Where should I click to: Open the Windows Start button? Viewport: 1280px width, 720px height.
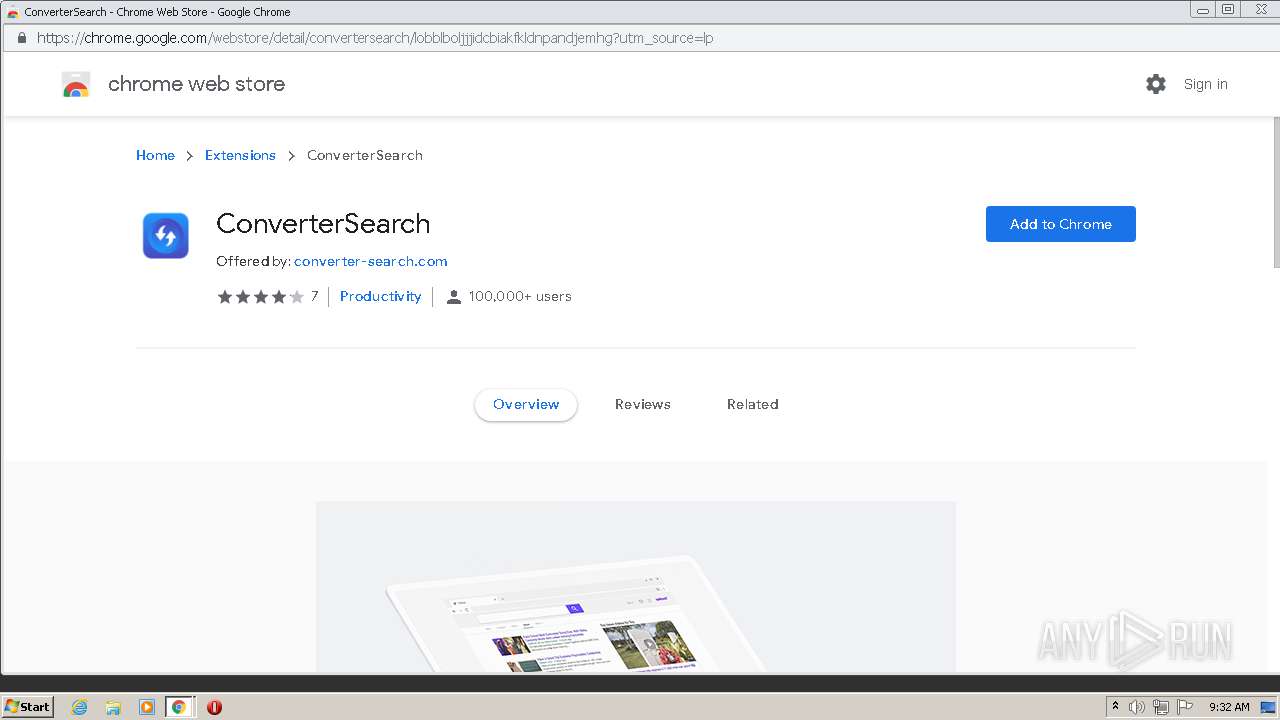click(x=27, y=707)
